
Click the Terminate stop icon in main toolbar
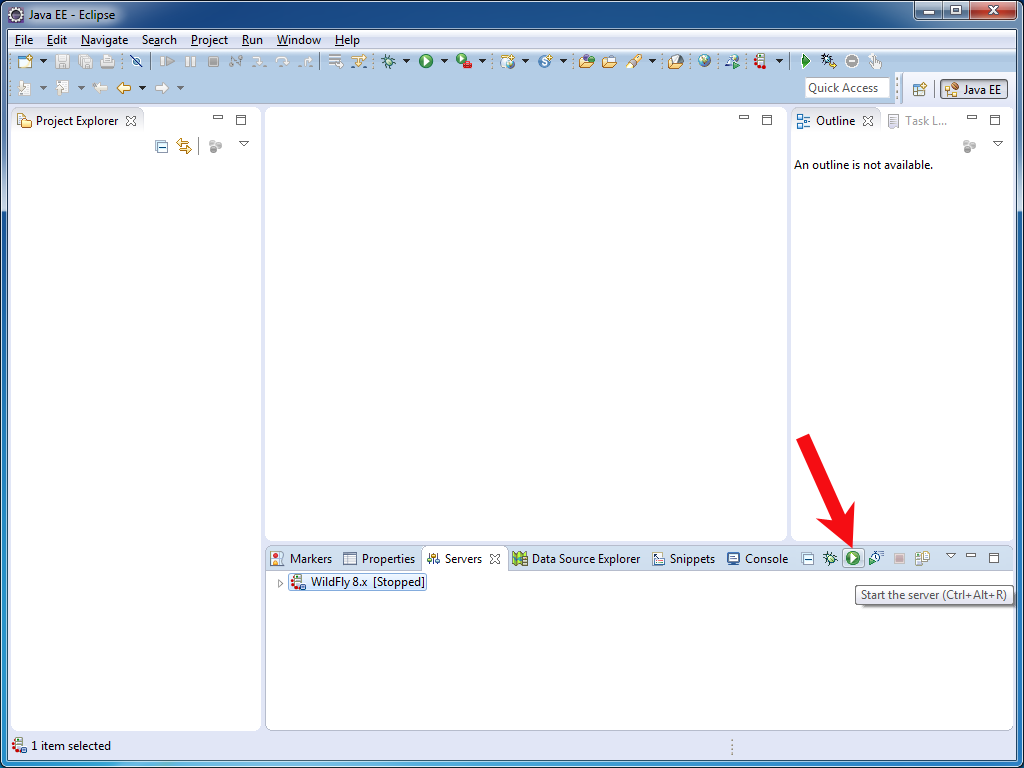[x=213, y=61]
